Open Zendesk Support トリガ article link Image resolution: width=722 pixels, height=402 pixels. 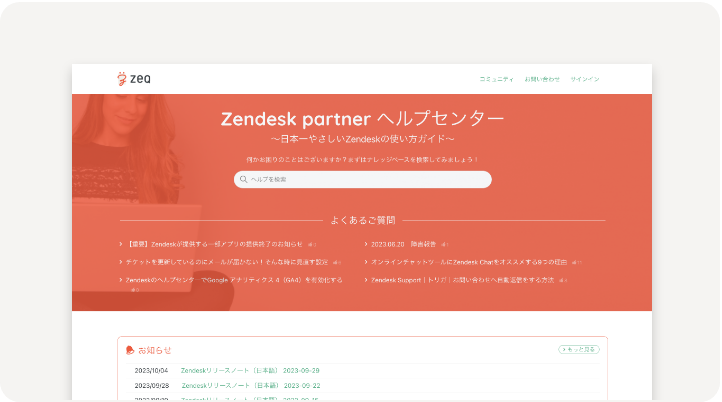[462, 280]
